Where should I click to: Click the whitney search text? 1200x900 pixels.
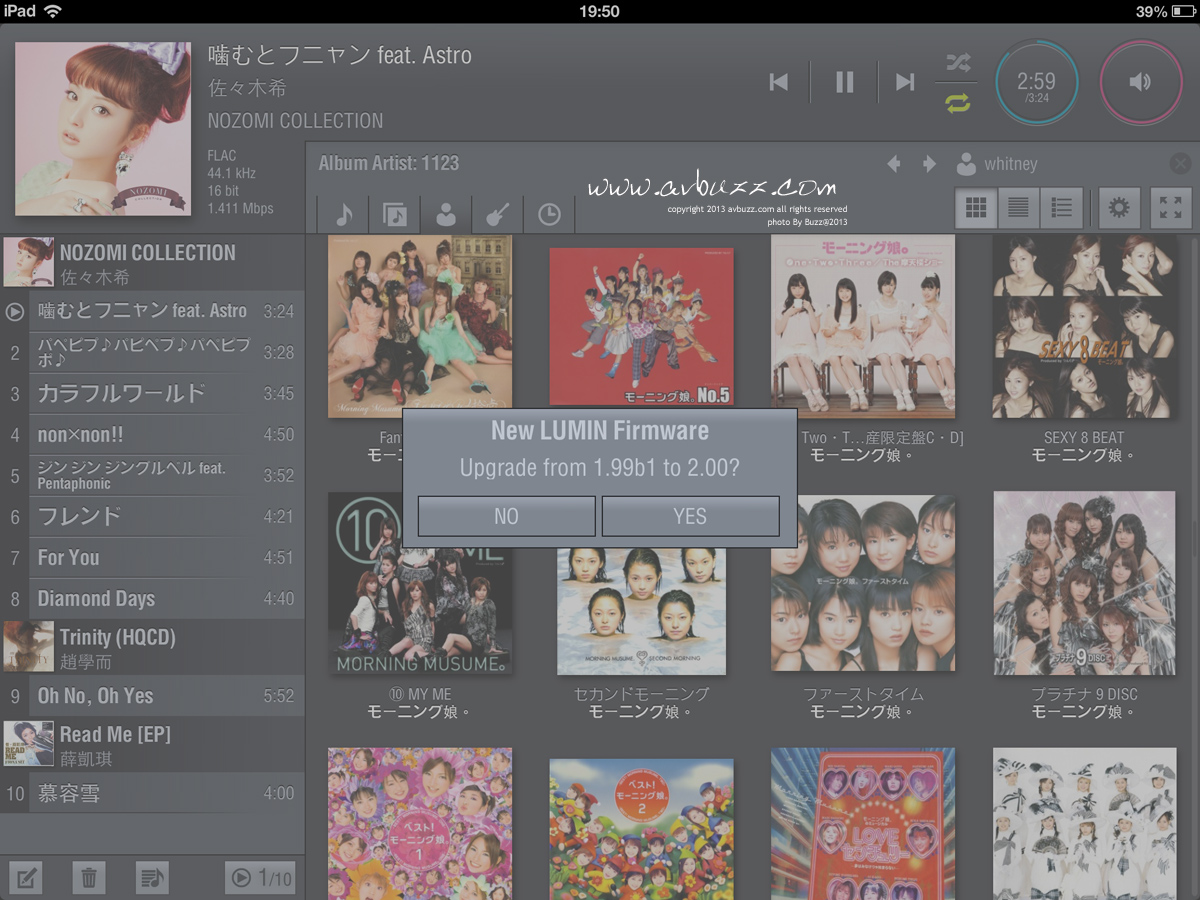[x=1011, y=164]
